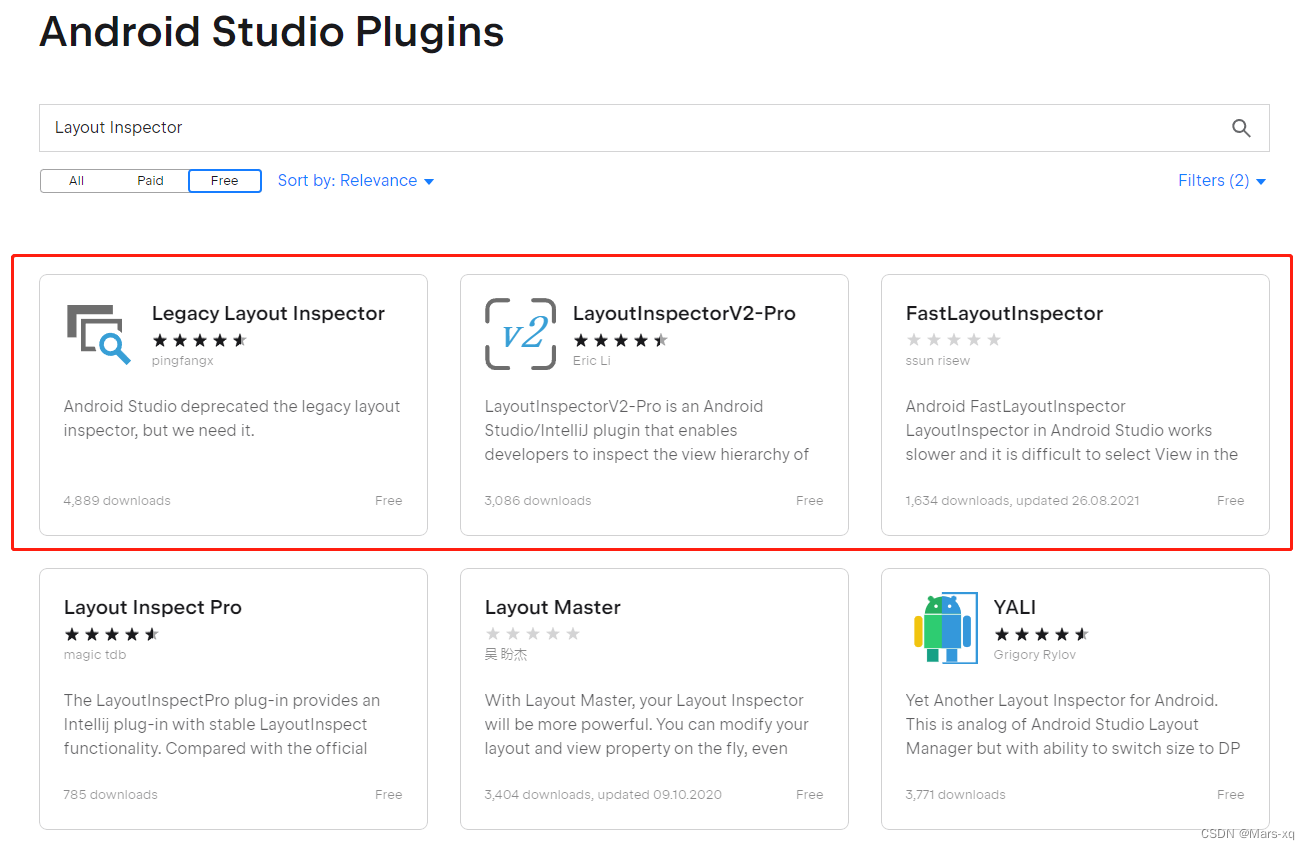Click the 3,771 downloads text
1310x850 pixels.
click(x=956, y=795)
